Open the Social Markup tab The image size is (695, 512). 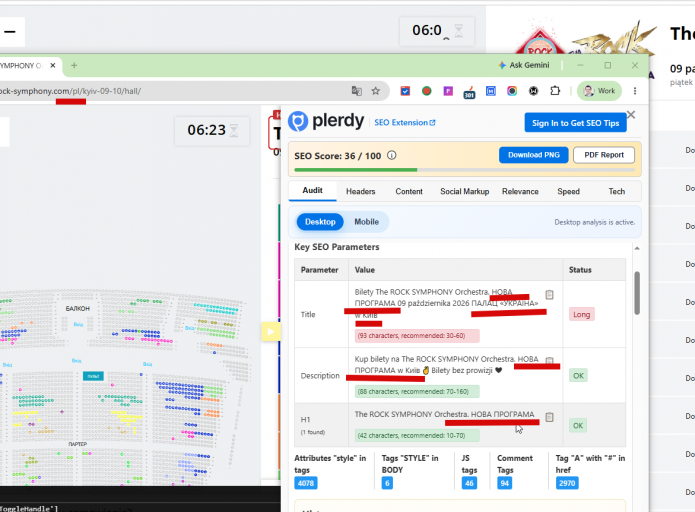[x=465, y=192]
